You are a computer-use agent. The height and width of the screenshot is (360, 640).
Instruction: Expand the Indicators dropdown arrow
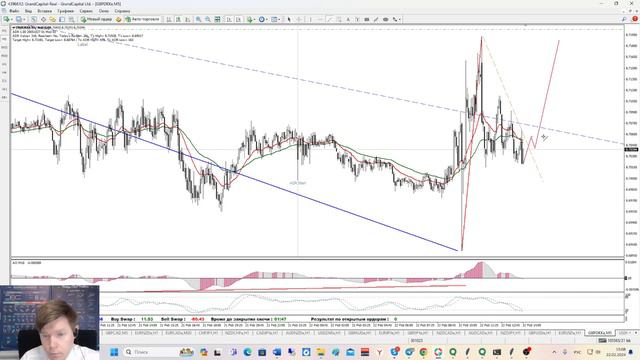[x=255, y=19]
